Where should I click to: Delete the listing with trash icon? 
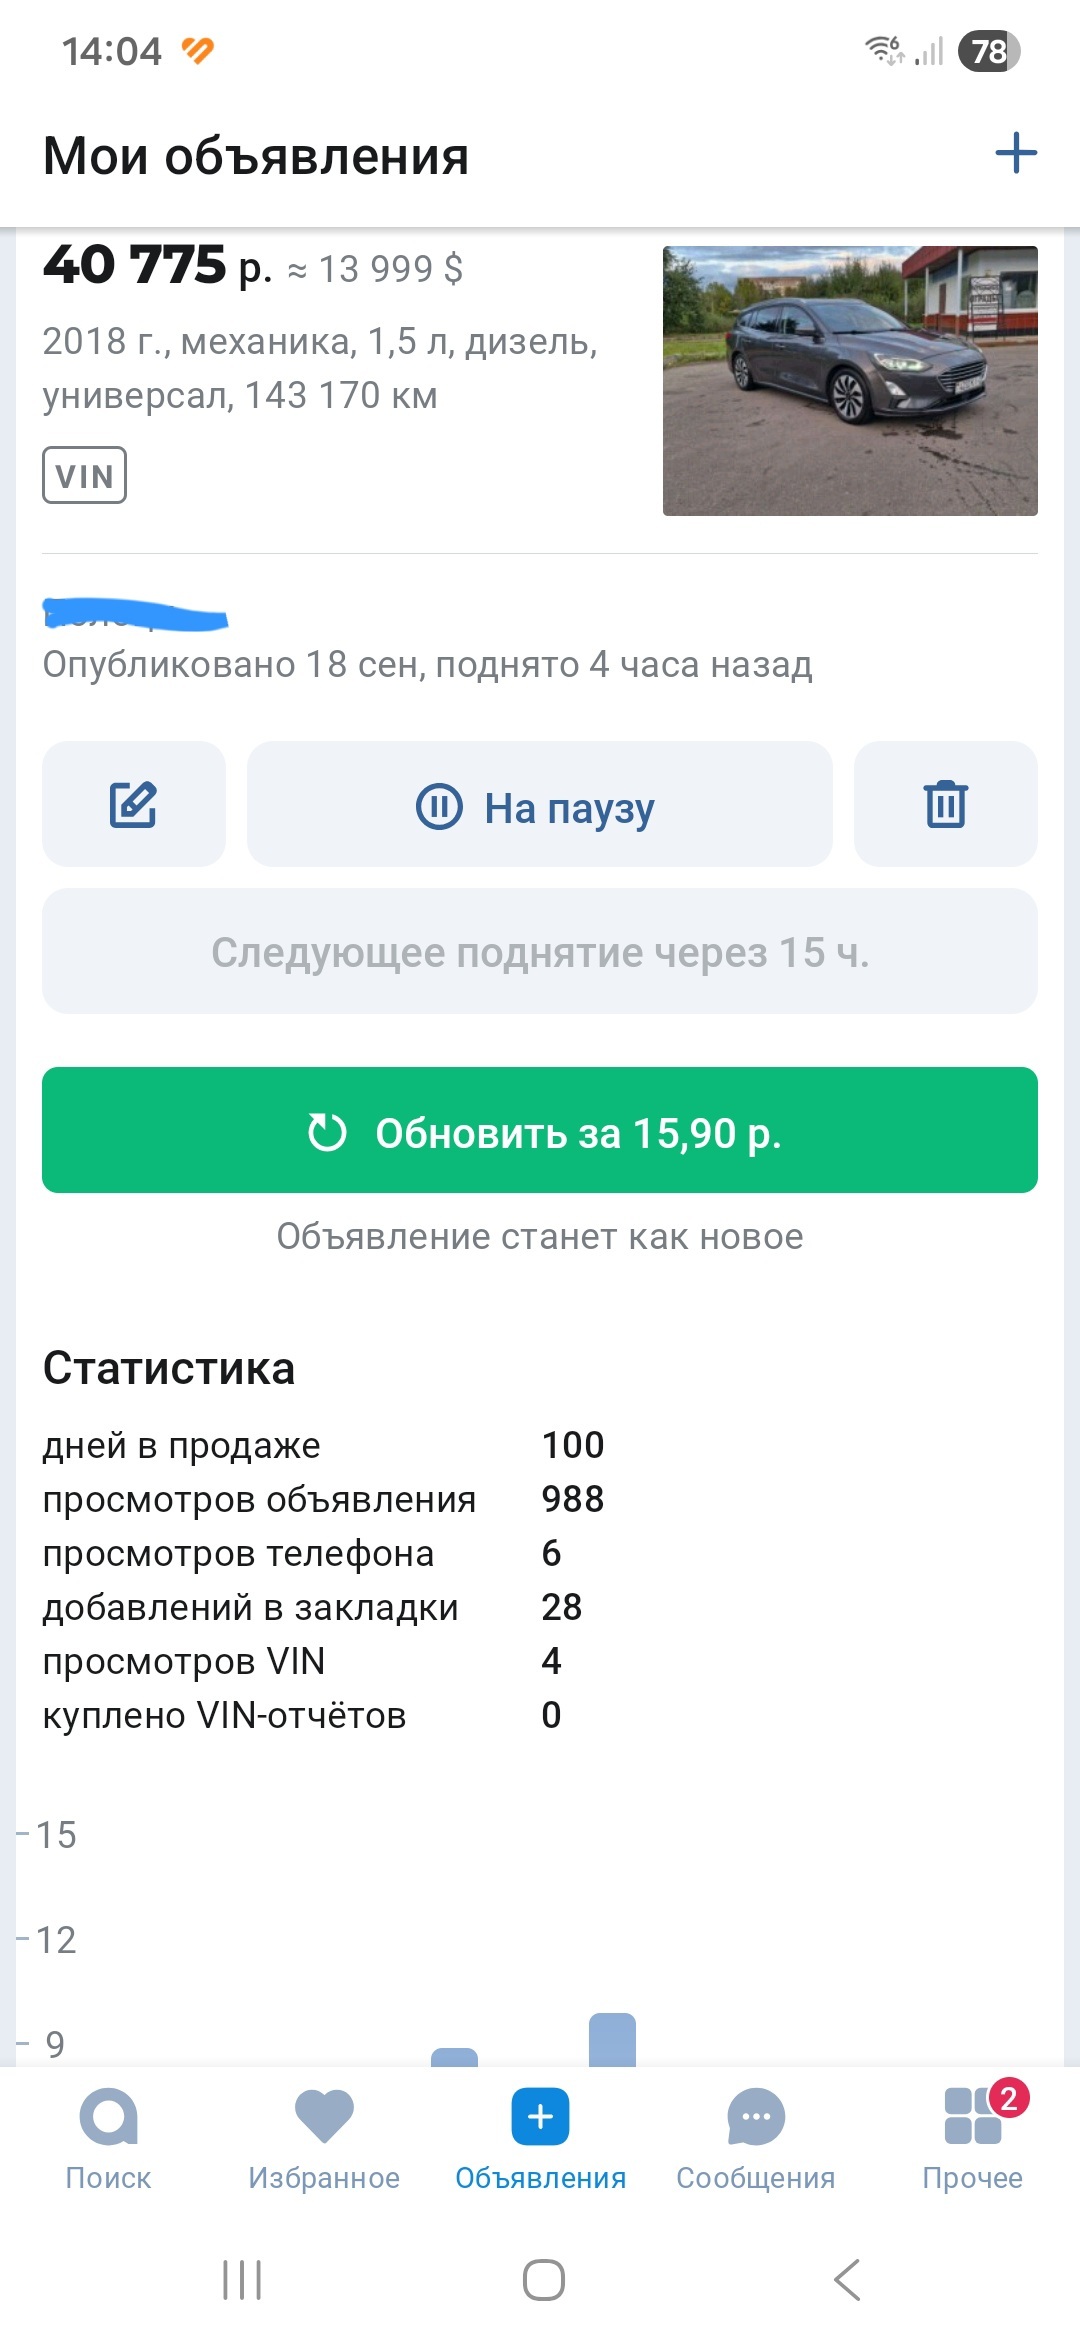[945, 804]
